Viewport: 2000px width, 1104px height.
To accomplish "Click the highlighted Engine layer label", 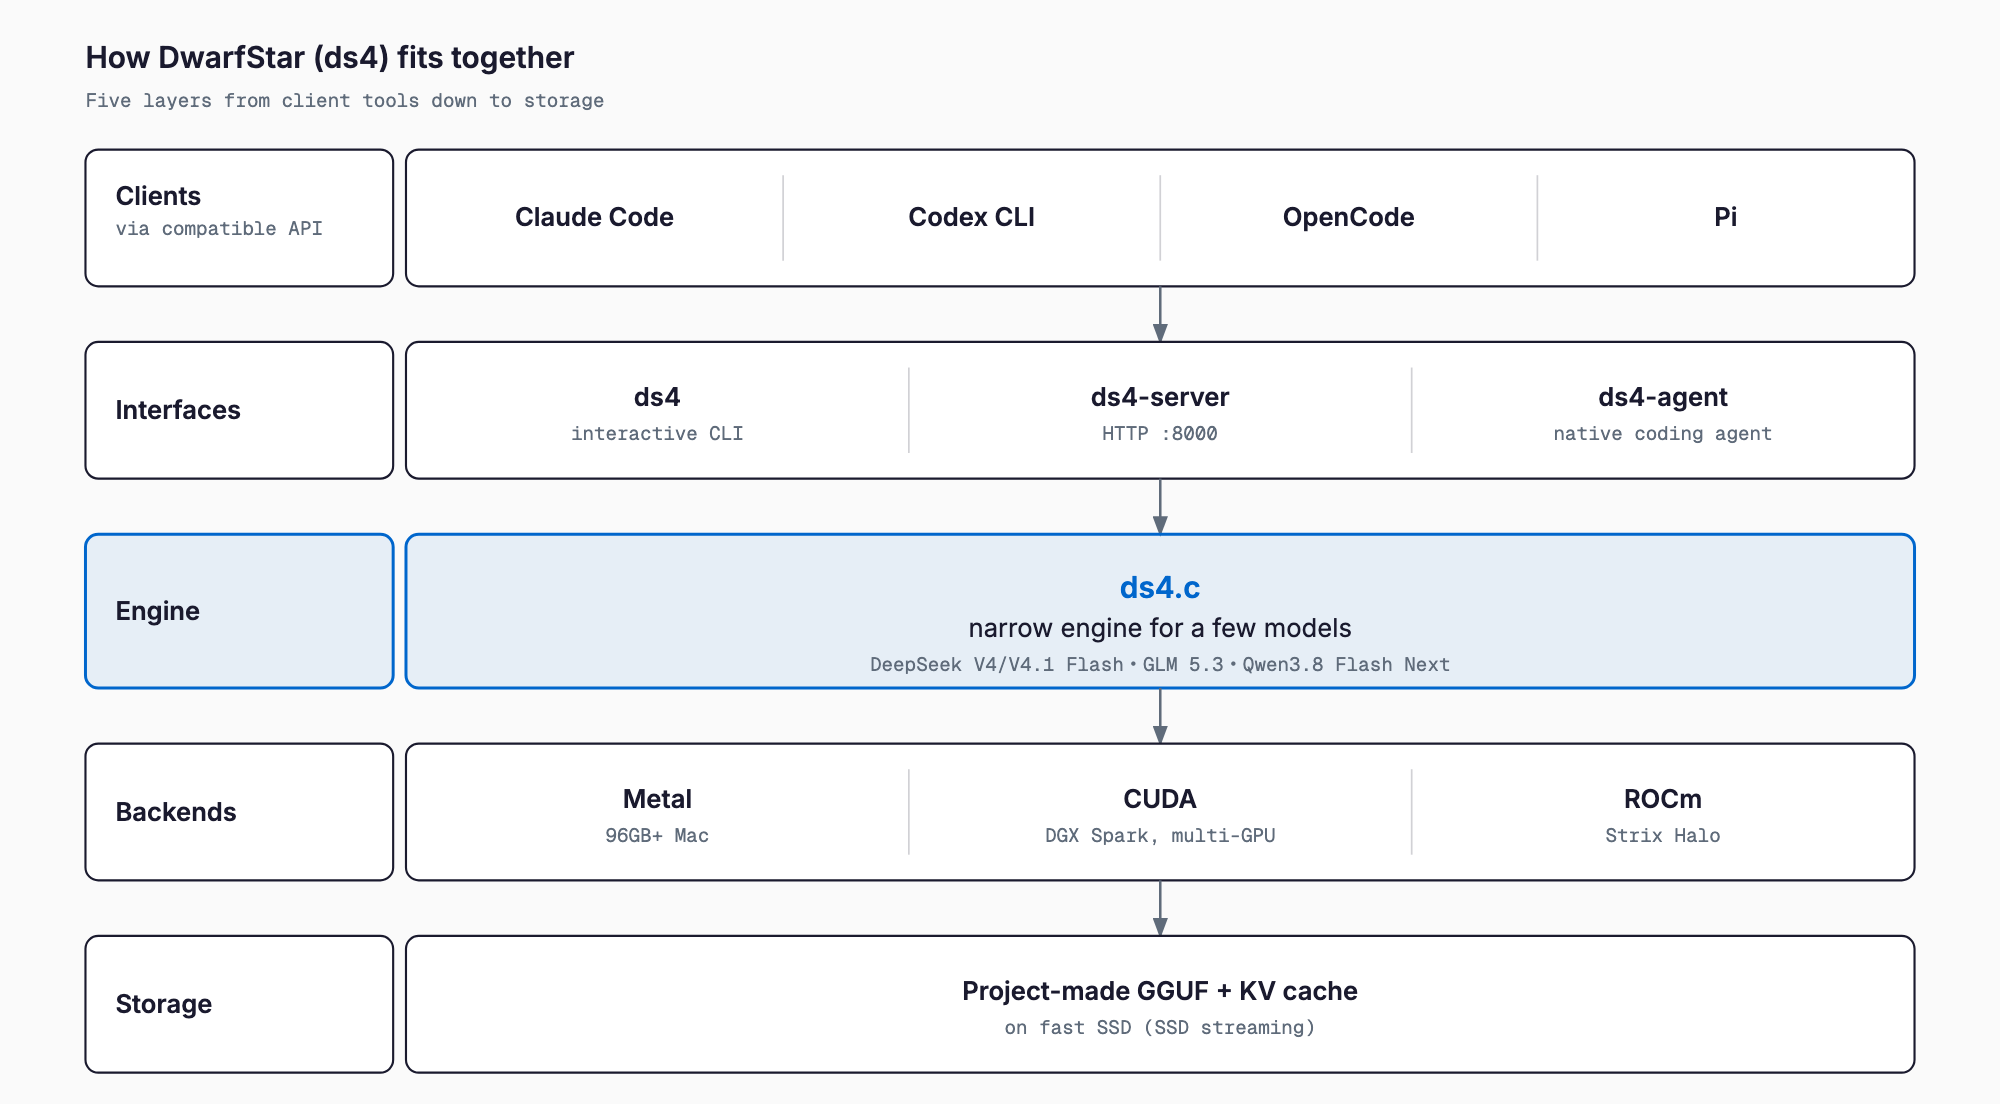I will click(158, 611).
